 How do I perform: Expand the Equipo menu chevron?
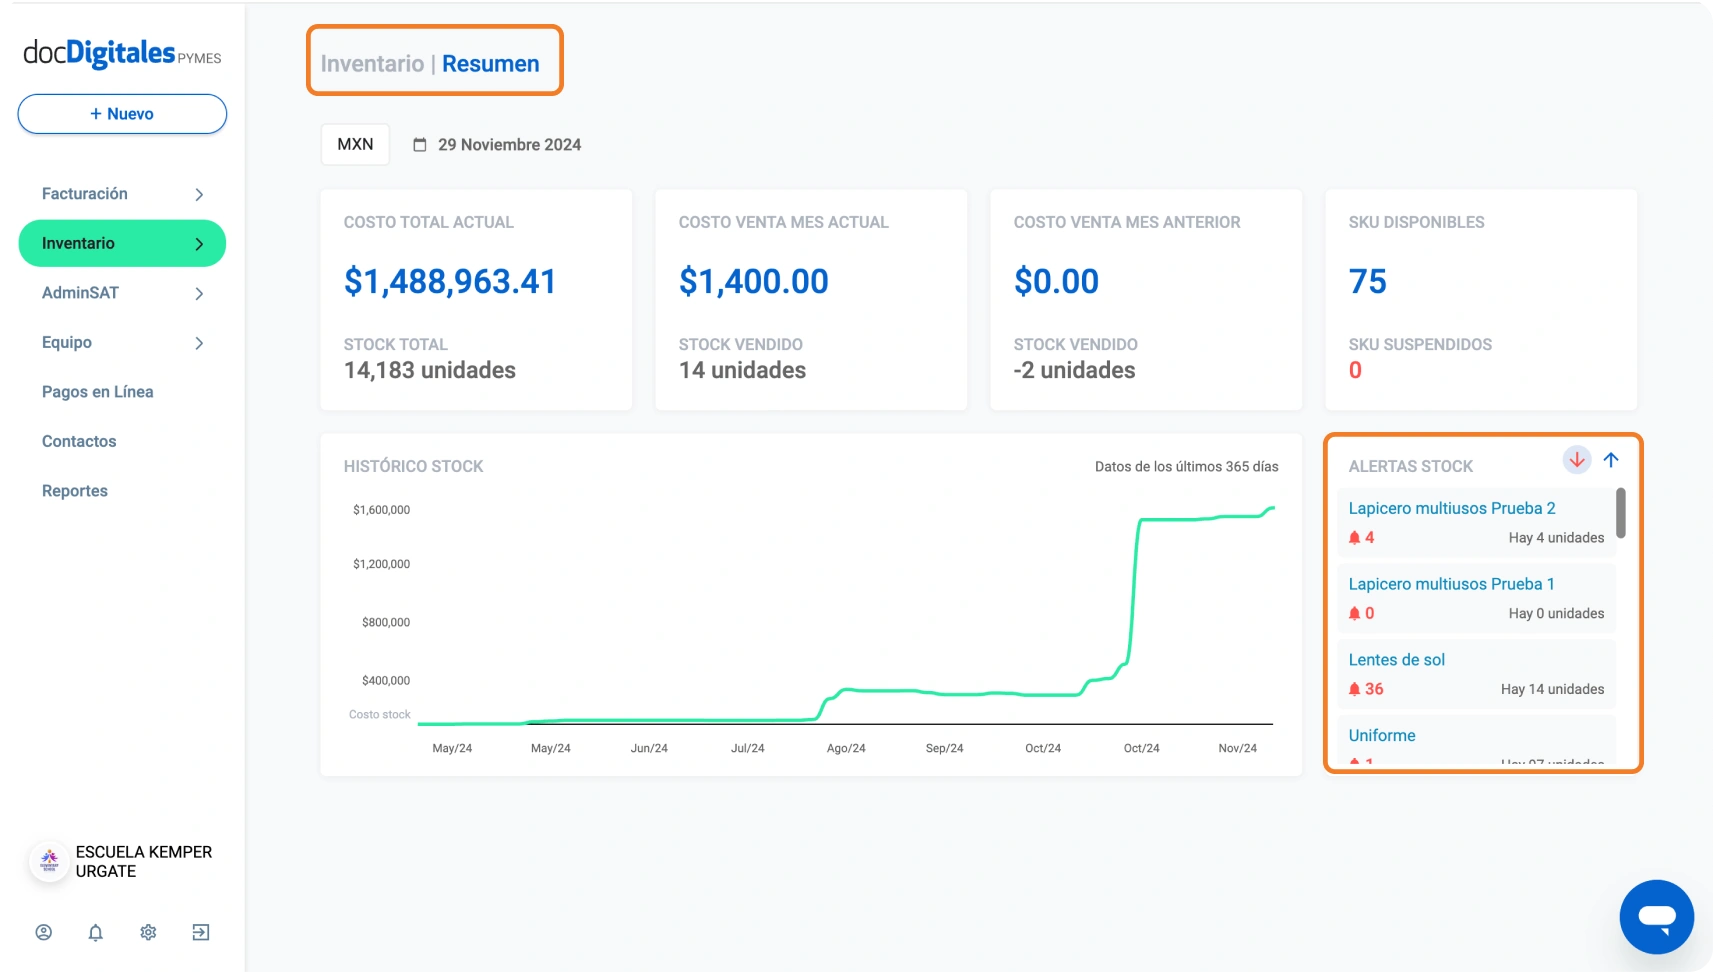pyautogui.click(x=199, y=343)
